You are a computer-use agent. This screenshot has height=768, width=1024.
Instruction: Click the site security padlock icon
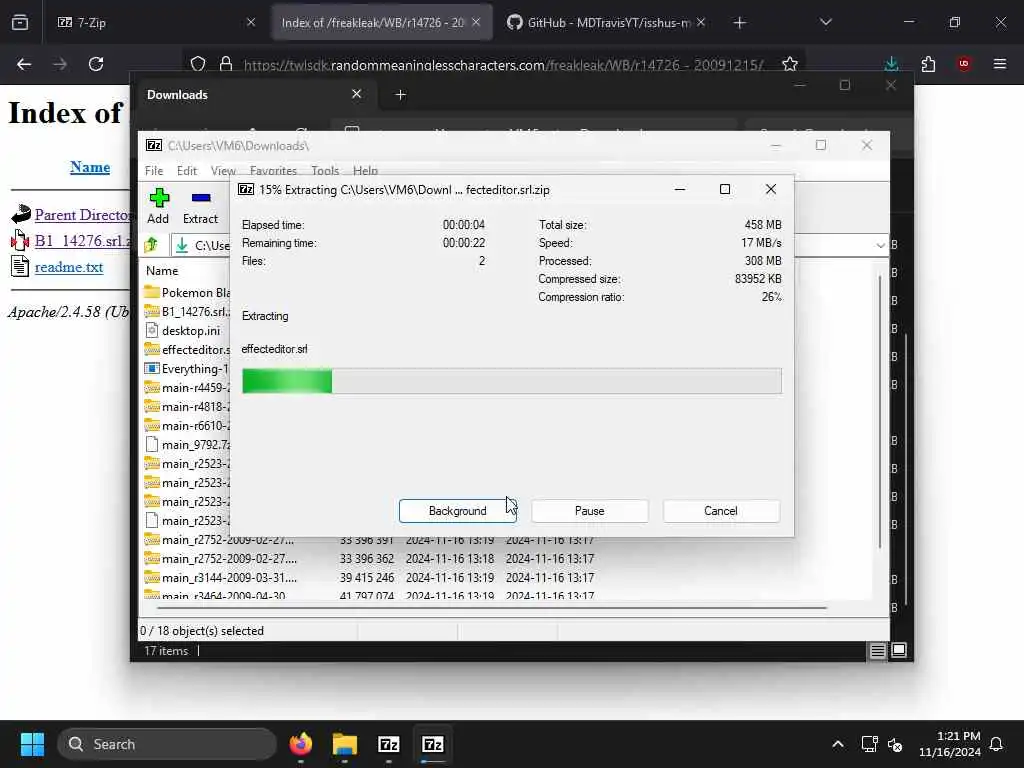pos(226,64)
